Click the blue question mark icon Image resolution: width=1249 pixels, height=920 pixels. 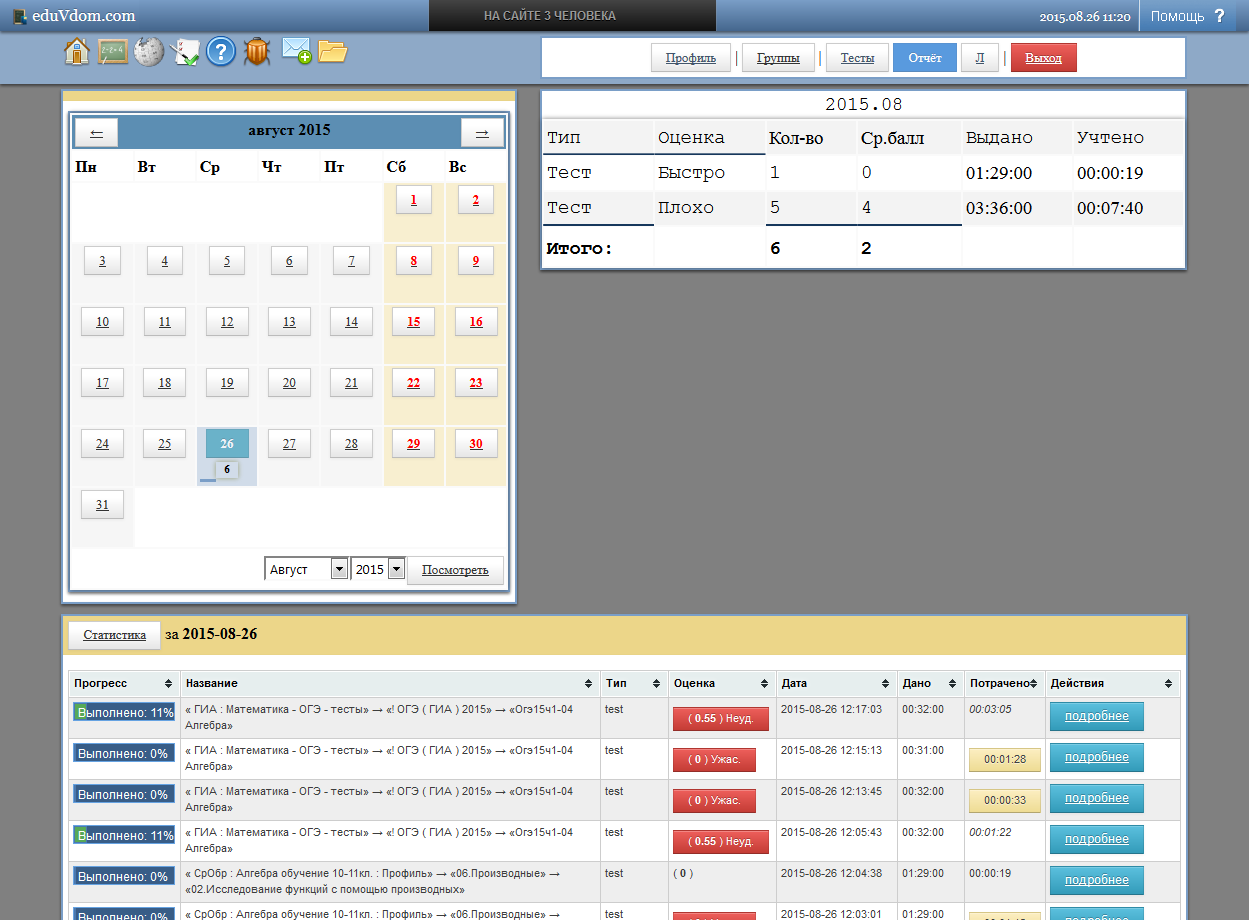pyautogui.click(x=220, y=52)
